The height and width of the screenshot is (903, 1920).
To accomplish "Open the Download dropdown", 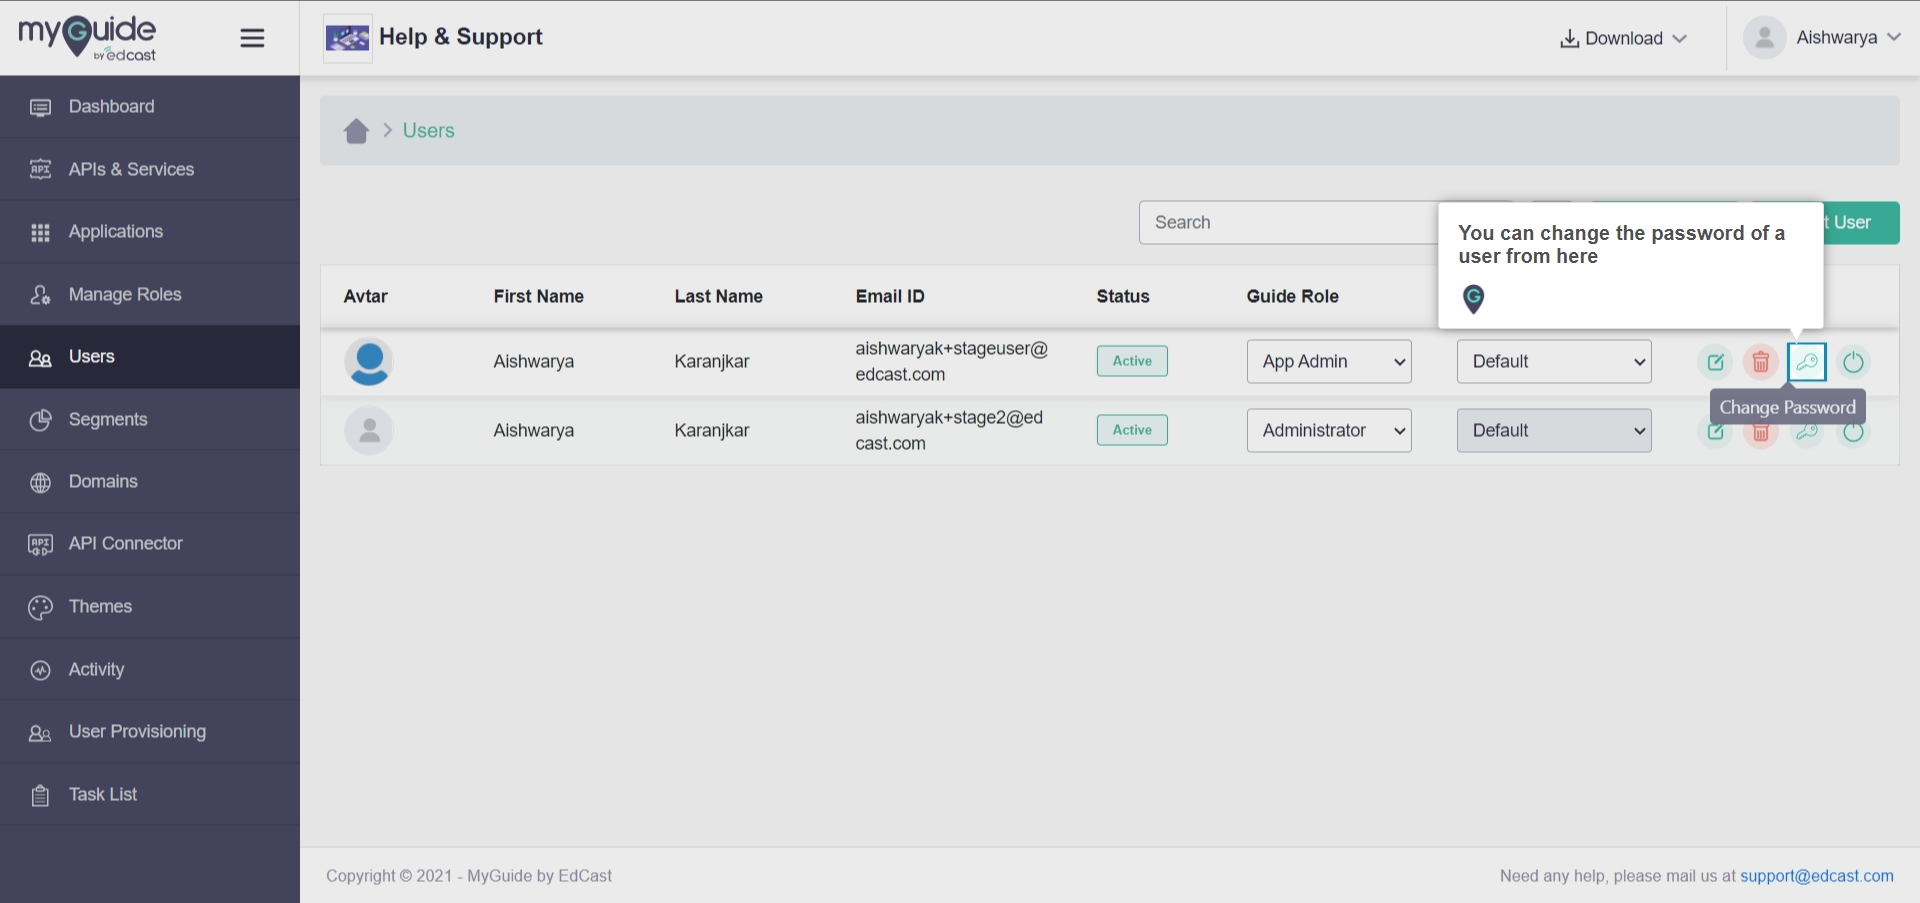I will coord(1623,38).
